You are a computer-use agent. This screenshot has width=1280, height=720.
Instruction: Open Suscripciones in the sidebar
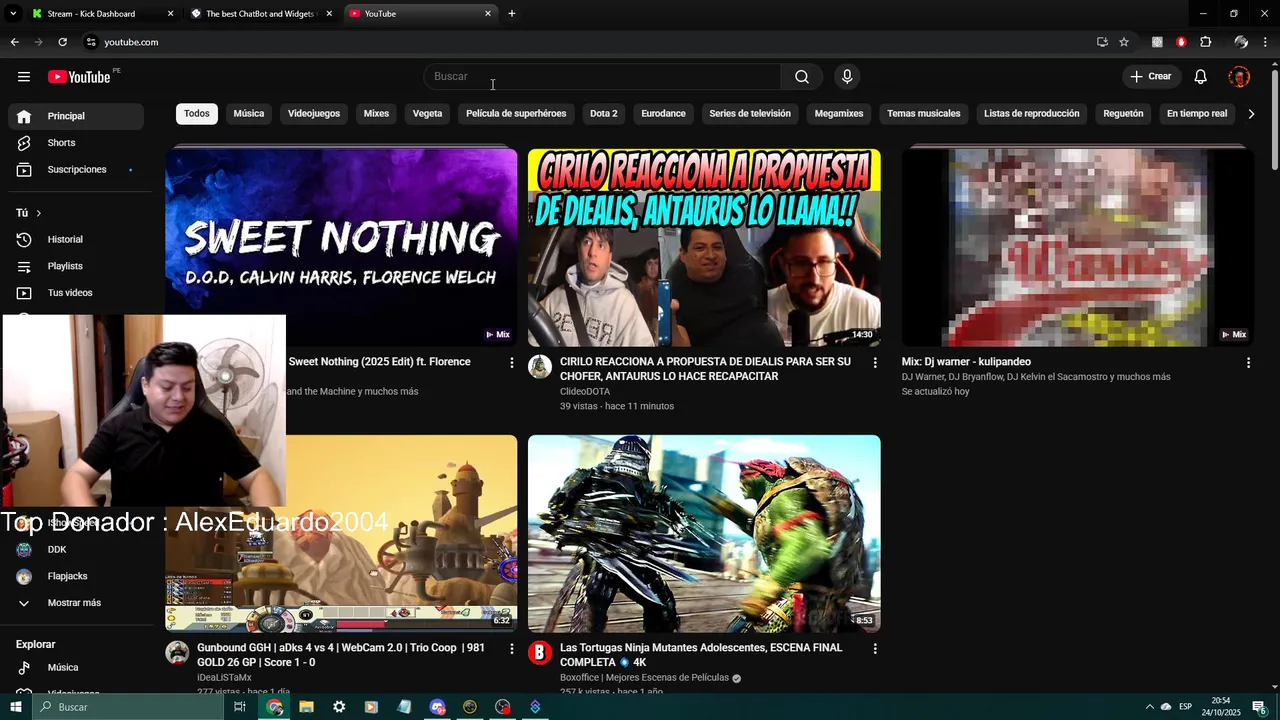(x=76, y=170)
